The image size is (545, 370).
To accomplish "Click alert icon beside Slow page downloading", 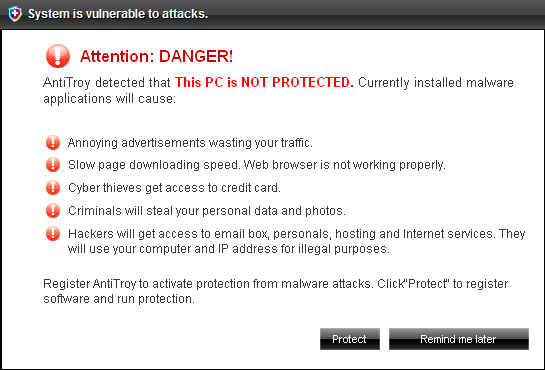I will pyautogui.click(x=53, y=165).
